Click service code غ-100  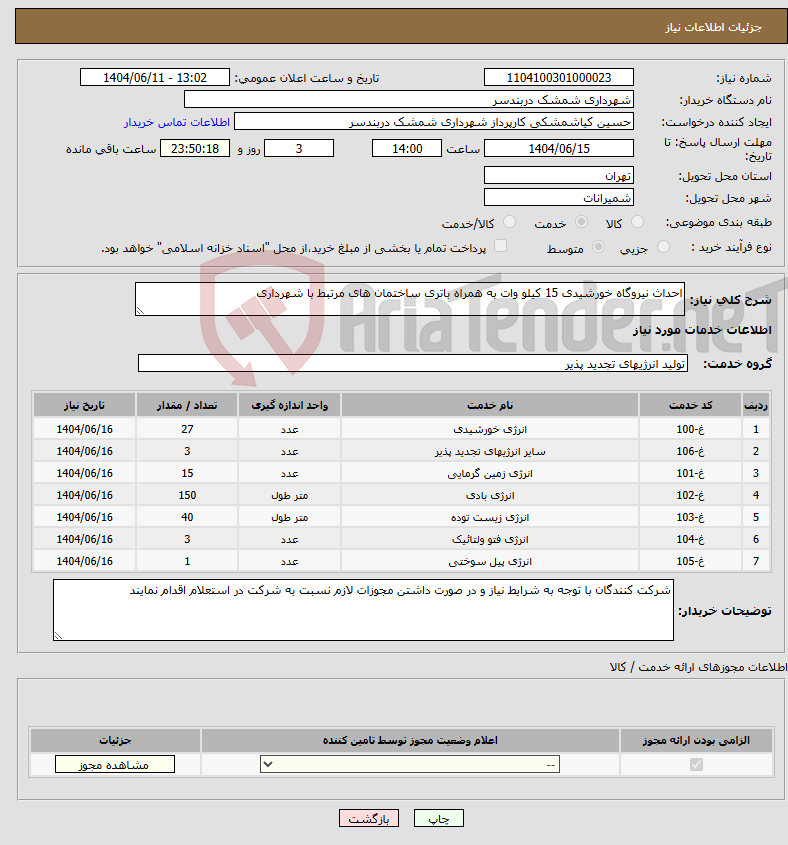pyautogui.click(x=690, y=430)
